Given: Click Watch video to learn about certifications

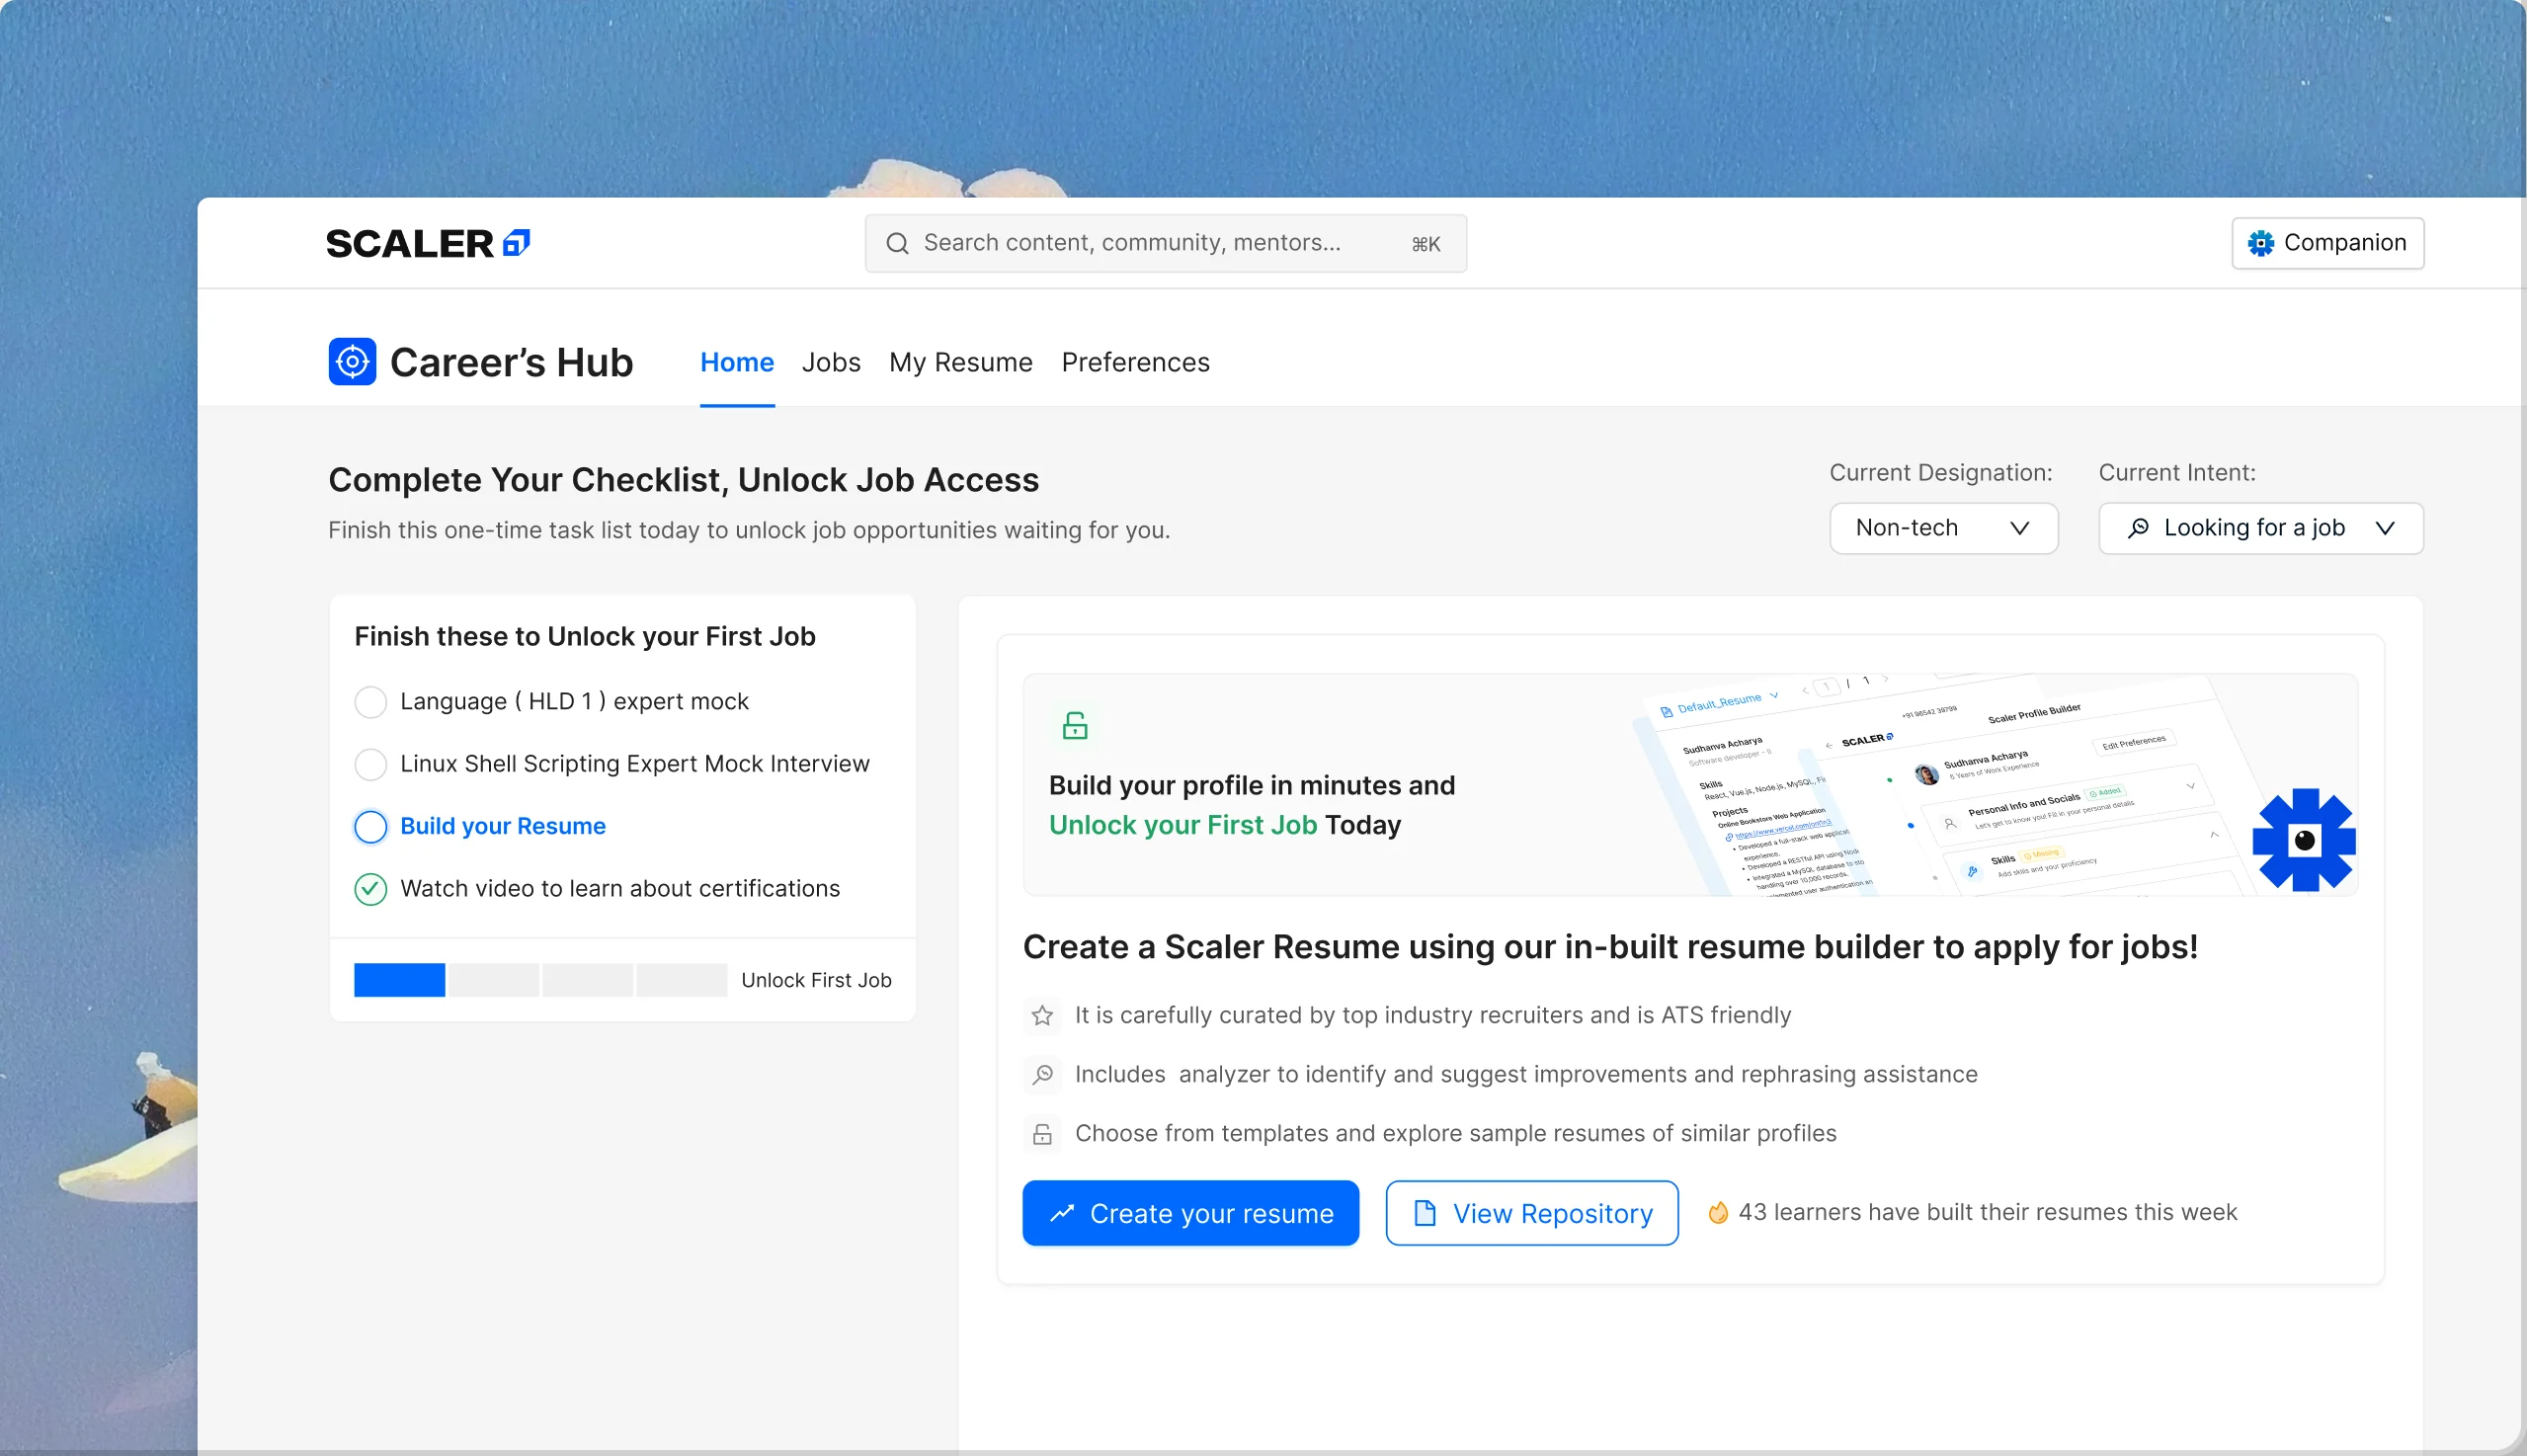Looking at the screenshot, I should point(620,888).
